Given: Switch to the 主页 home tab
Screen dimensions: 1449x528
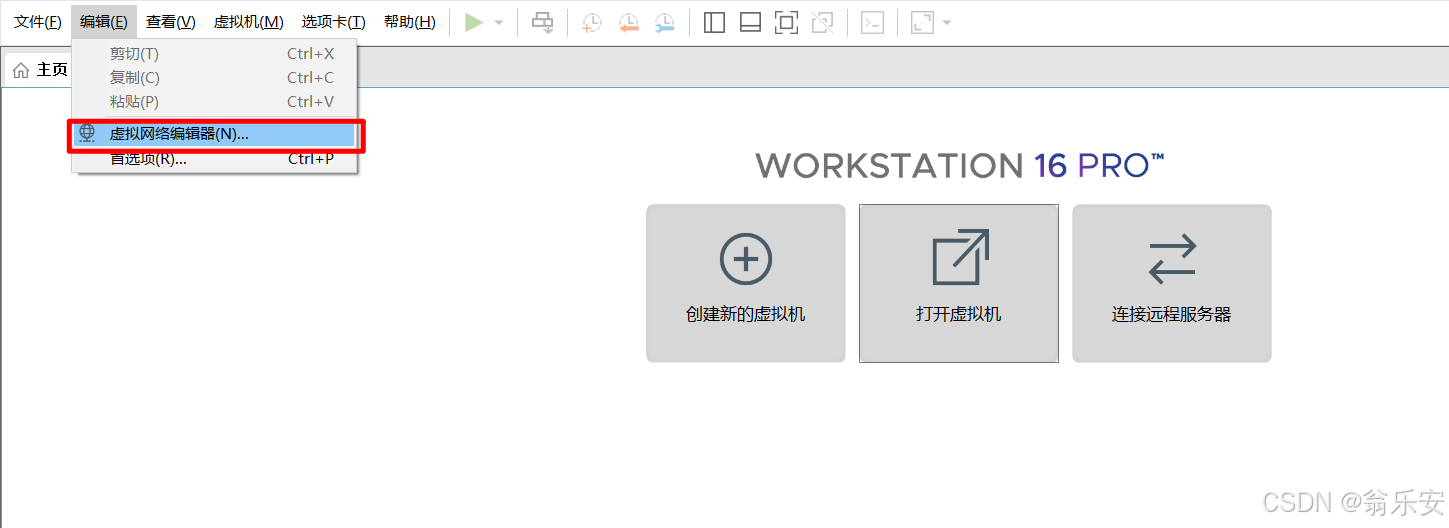Looking at the screenshot, I should click(40, 70).
